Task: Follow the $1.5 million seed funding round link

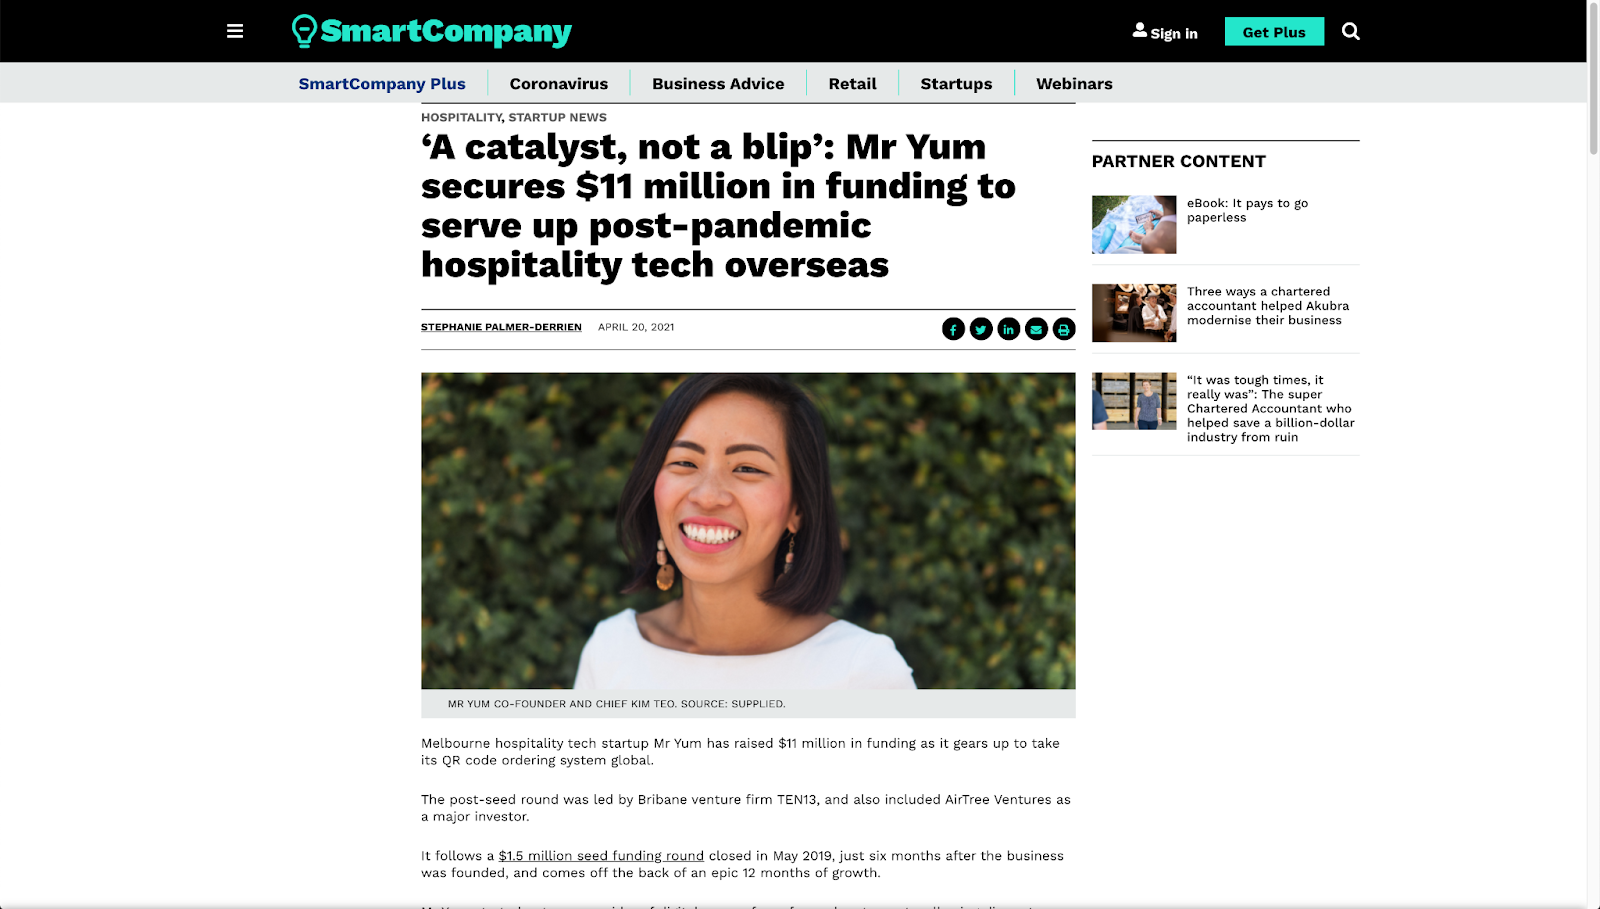Action: point(601,856)
